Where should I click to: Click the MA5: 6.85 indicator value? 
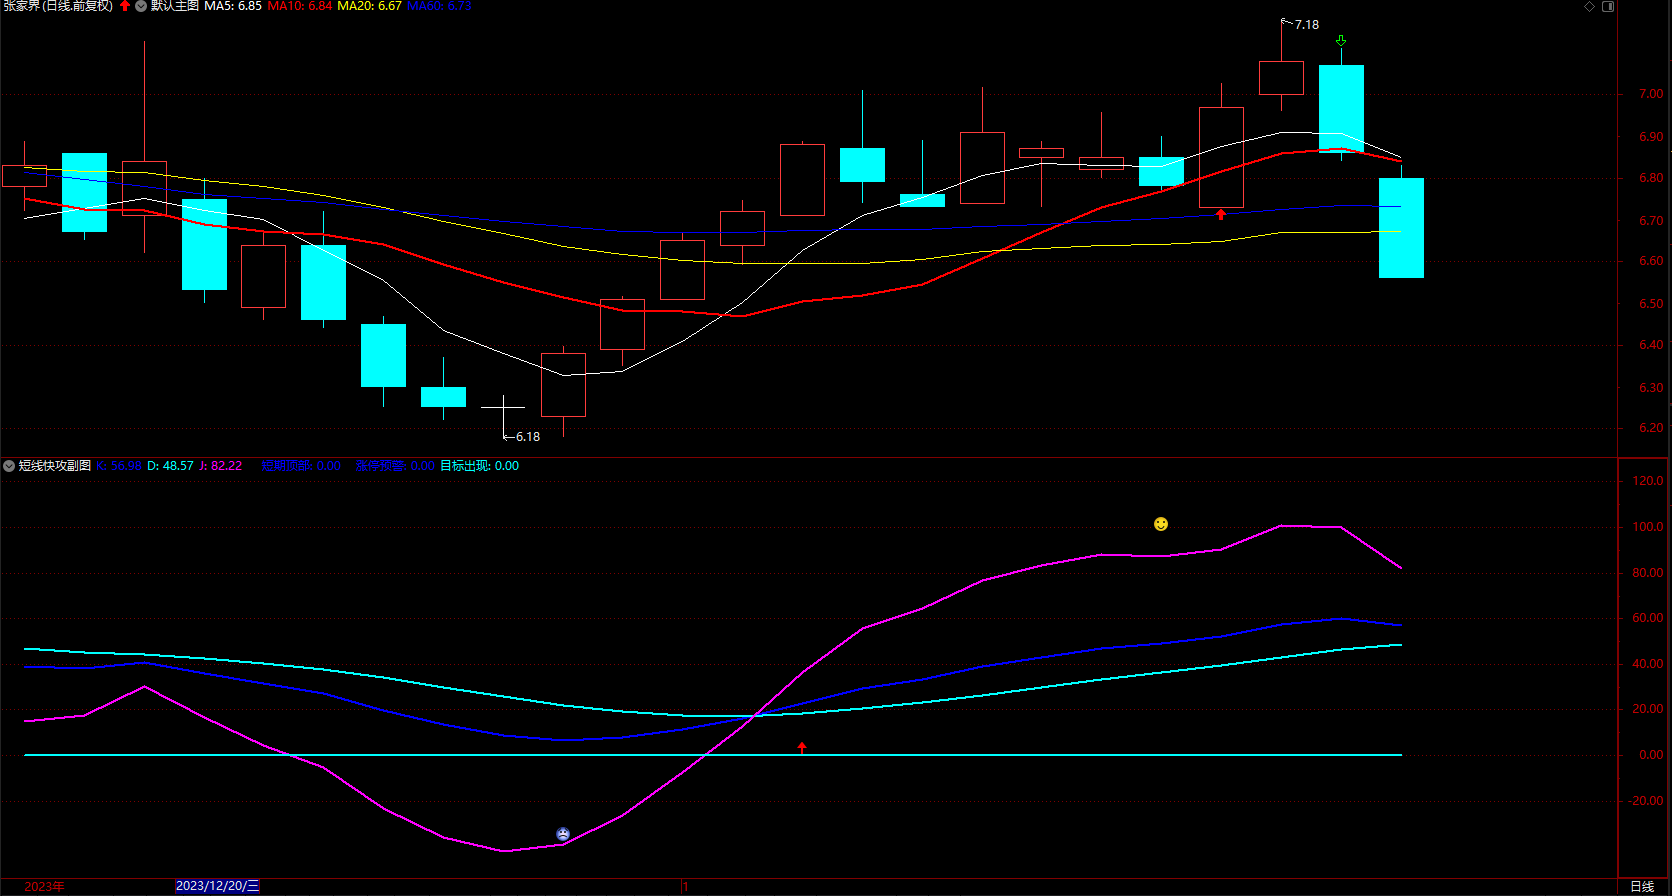[x=233, y=6]
